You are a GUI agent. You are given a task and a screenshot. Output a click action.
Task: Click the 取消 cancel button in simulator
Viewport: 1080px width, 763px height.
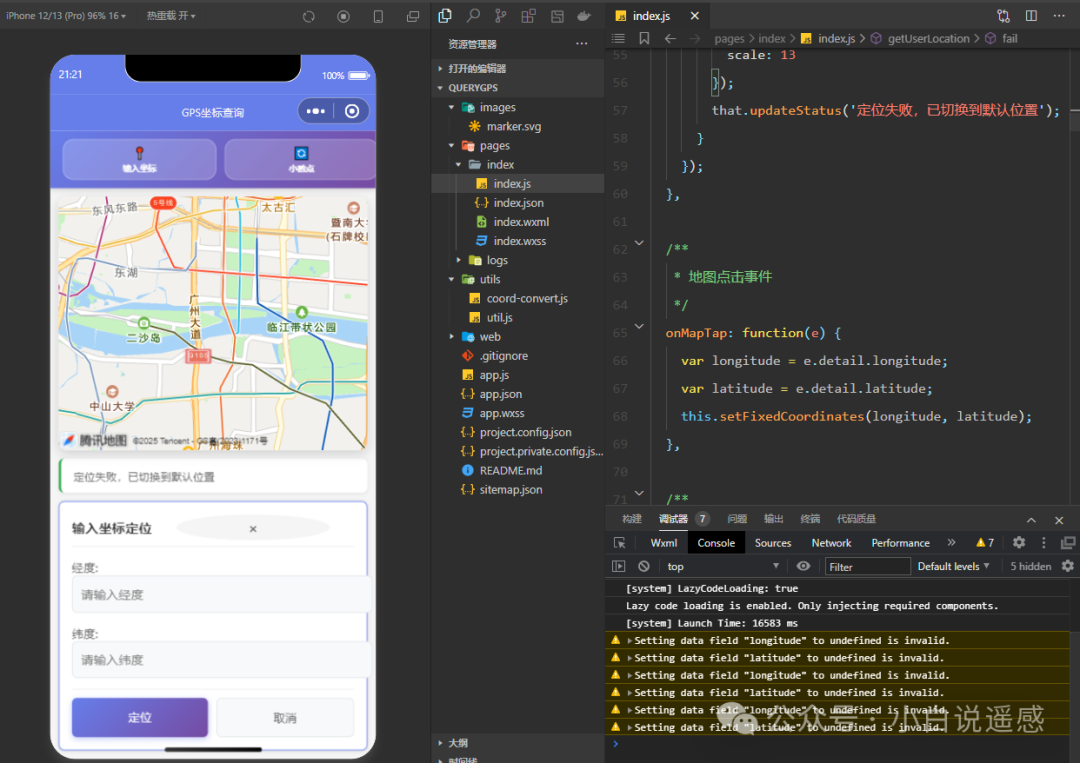(x=285, y=718)
